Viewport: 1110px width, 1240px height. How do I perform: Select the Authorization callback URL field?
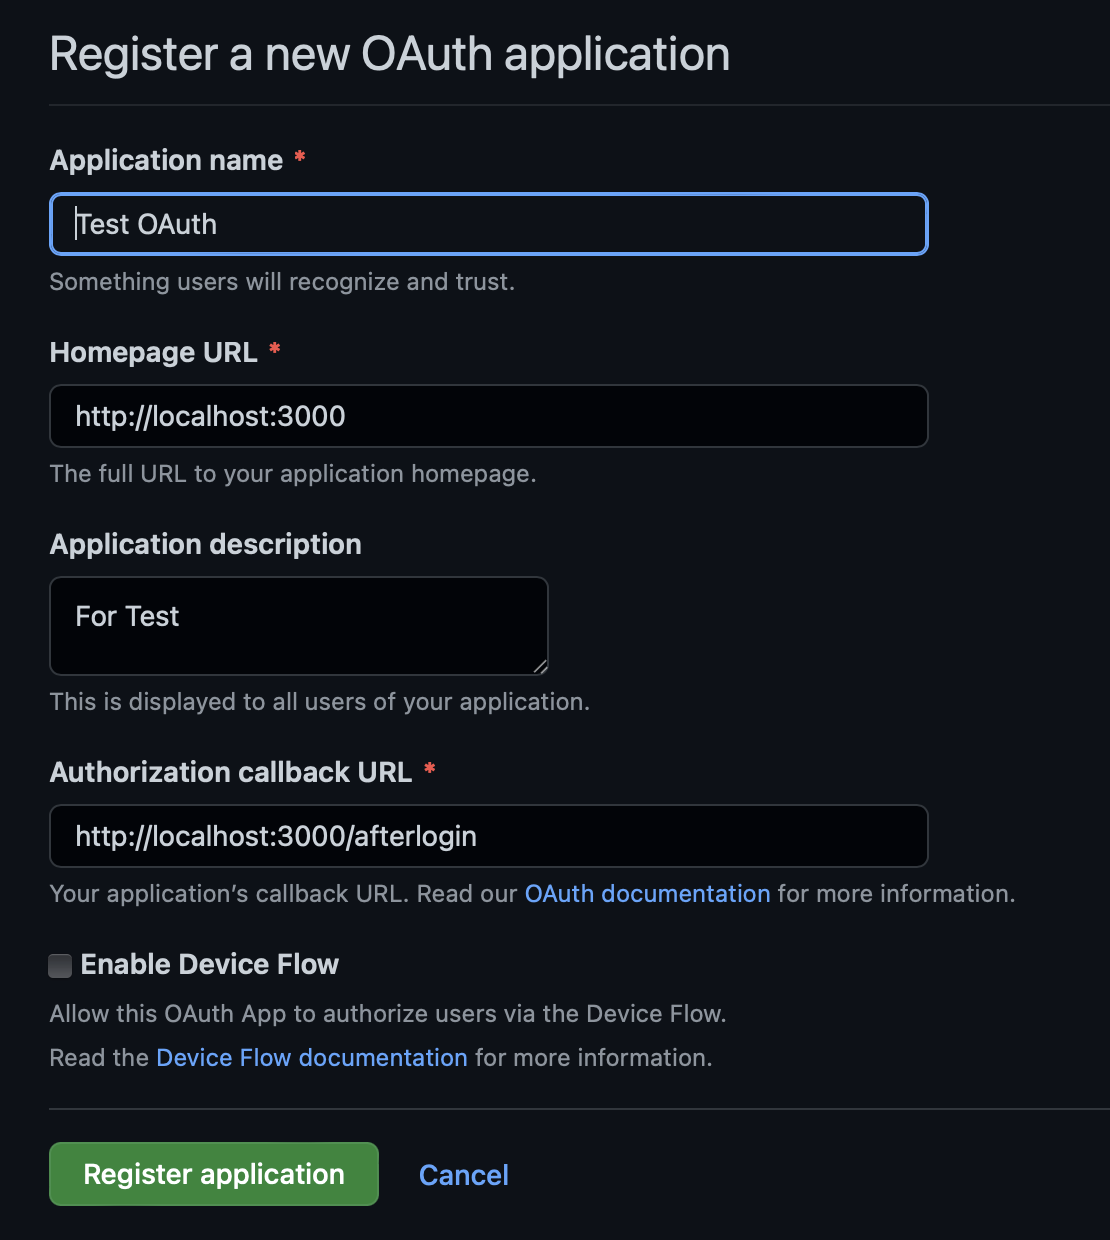coord(489,836)
